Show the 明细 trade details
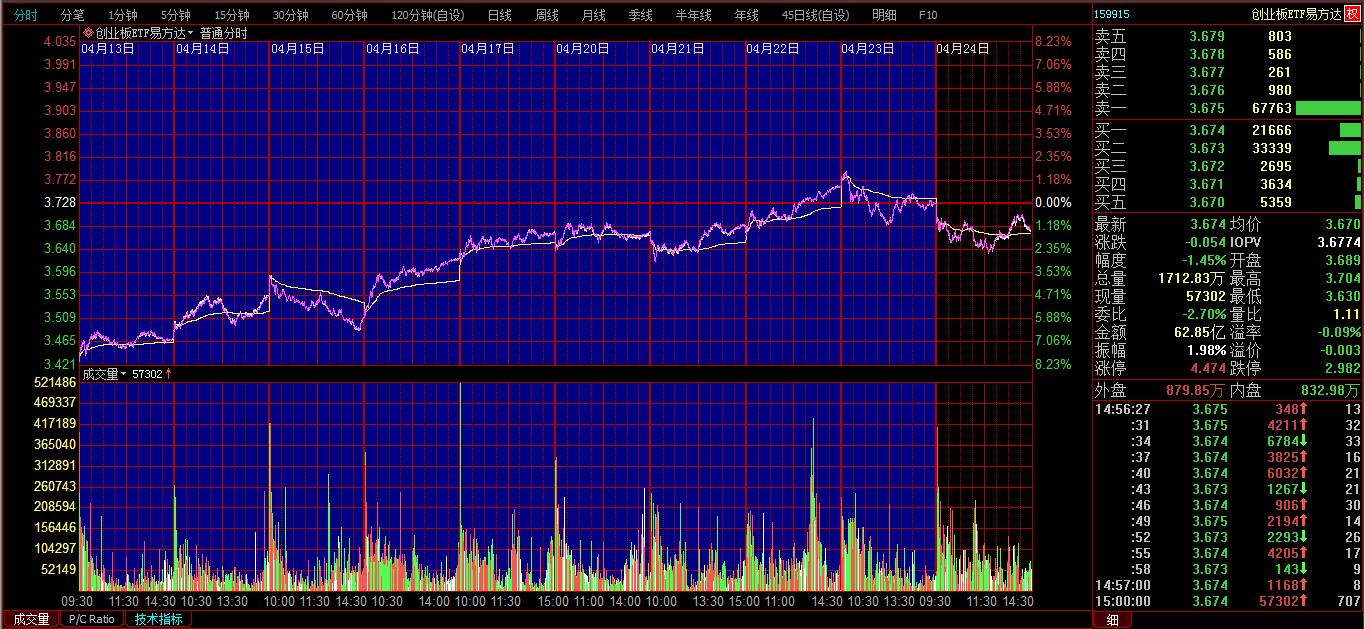Screen dimensions: 1365x629 tap(884, 15)
